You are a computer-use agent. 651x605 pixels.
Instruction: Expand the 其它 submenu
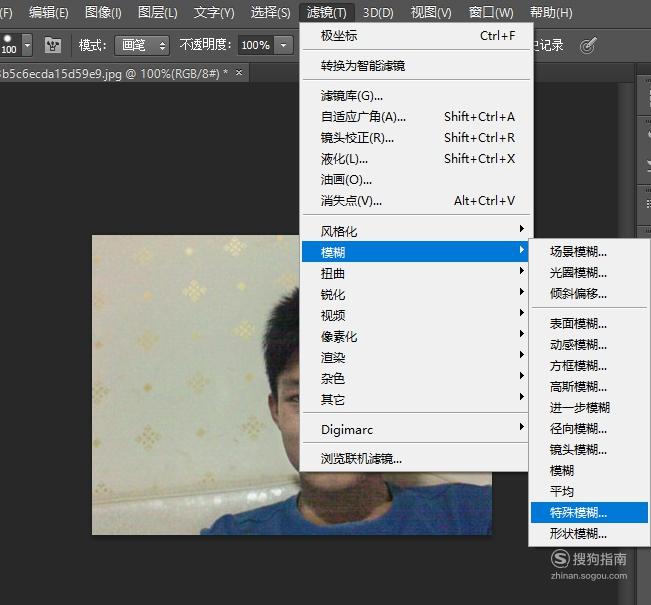tap(415, 399)
